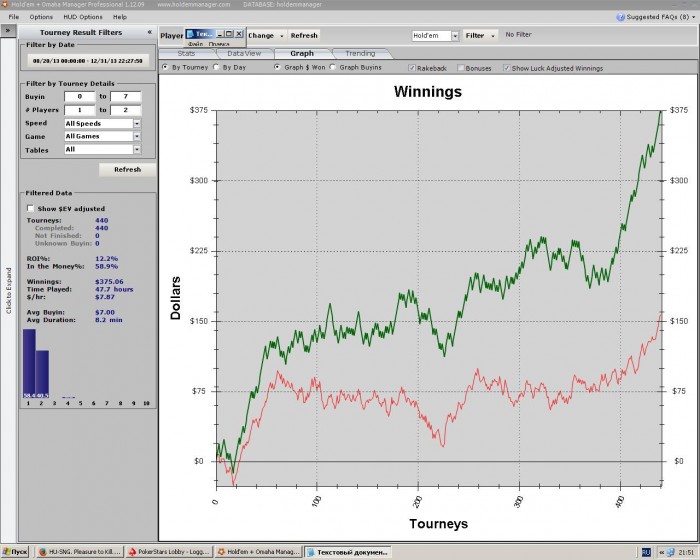Expand the collapsed left sidebar with the double-arrow icon
Screen dimensions: 700x560
[8, 31]
